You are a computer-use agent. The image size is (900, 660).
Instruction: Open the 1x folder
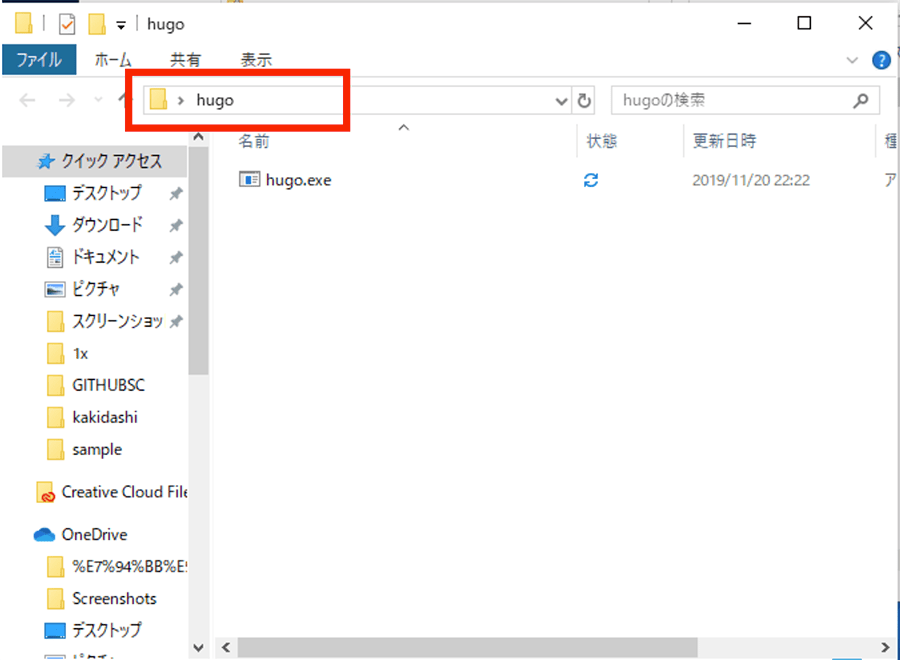click(80, 354)
